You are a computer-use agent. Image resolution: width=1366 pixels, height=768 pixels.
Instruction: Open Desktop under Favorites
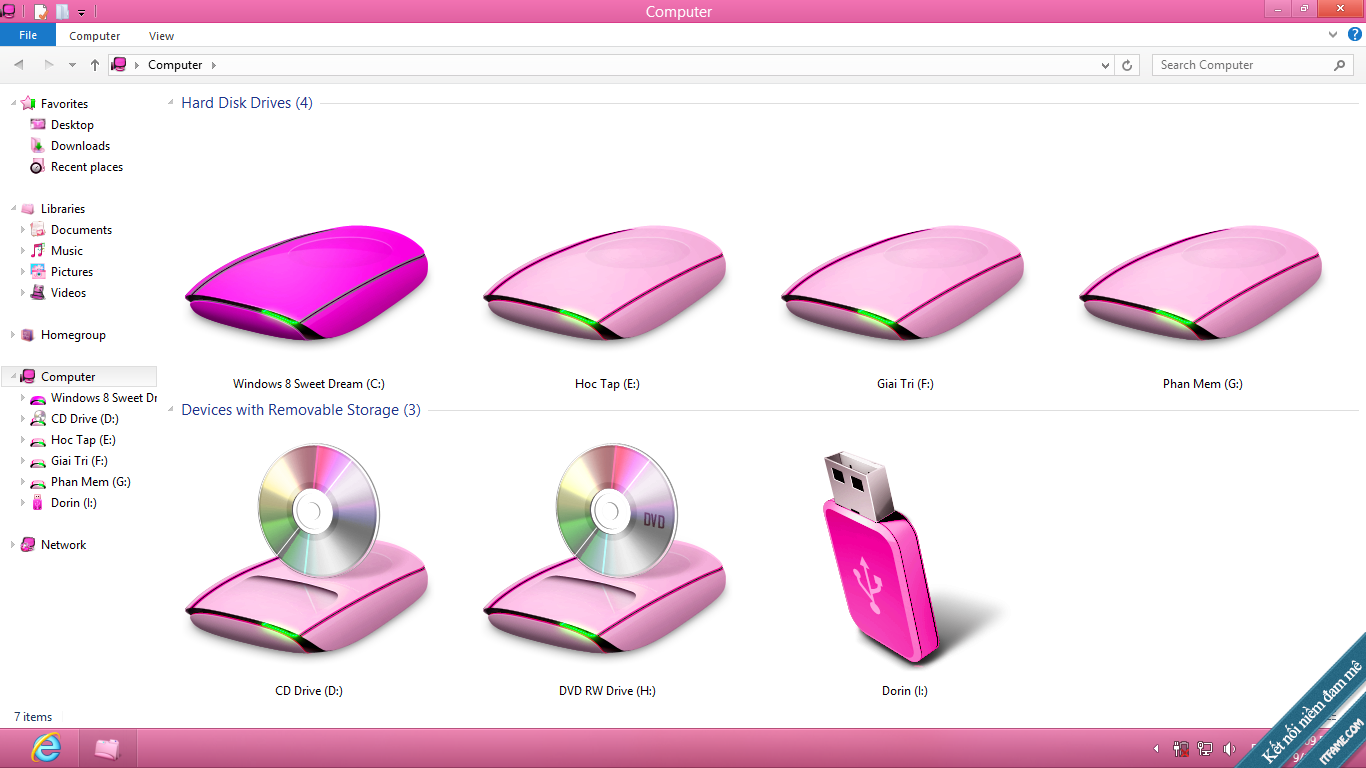tap(72, 125)
